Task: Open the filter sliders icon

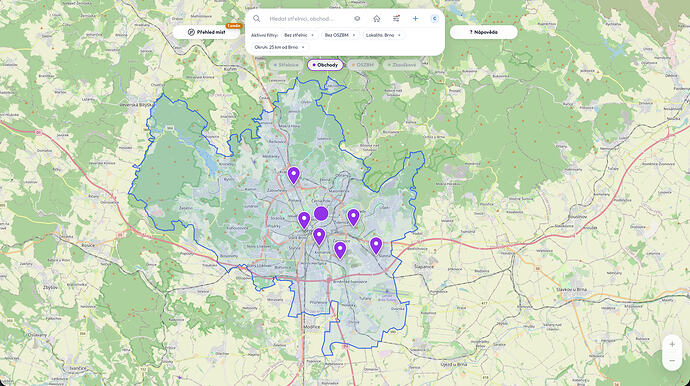Action: tap(396, 18)
